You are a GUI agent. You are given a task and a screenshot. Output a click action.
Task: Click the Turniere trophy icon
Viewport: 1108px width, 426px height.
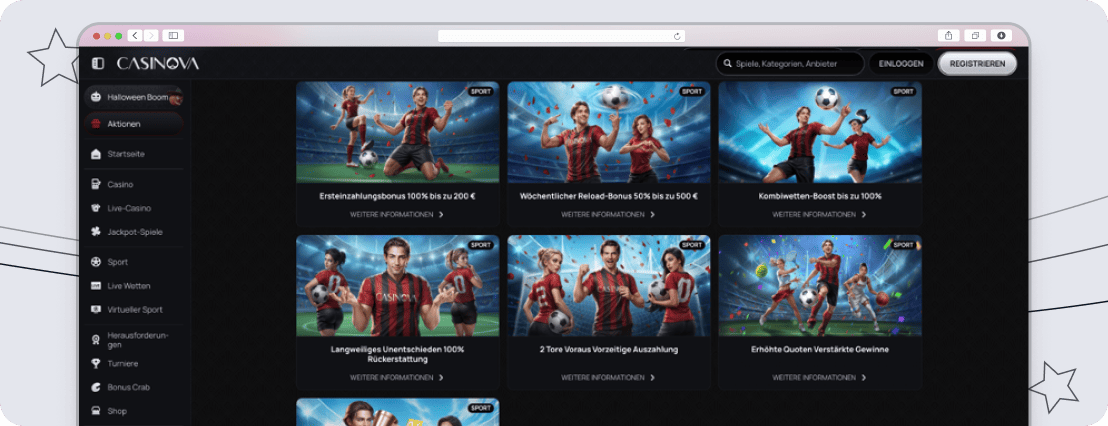(x=96, y=364)
